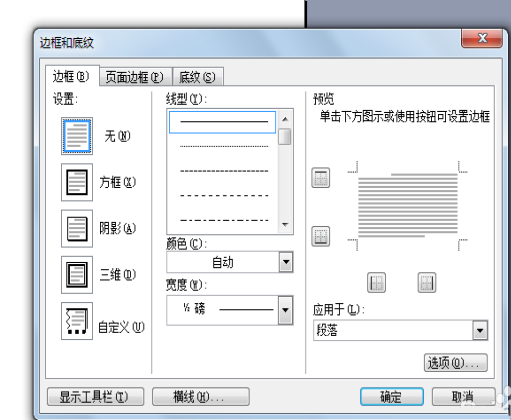This screenshot has width=511, height=420.
Task: Select the 方框 (Box) border setting icon
Action: (x=77, y=182)
